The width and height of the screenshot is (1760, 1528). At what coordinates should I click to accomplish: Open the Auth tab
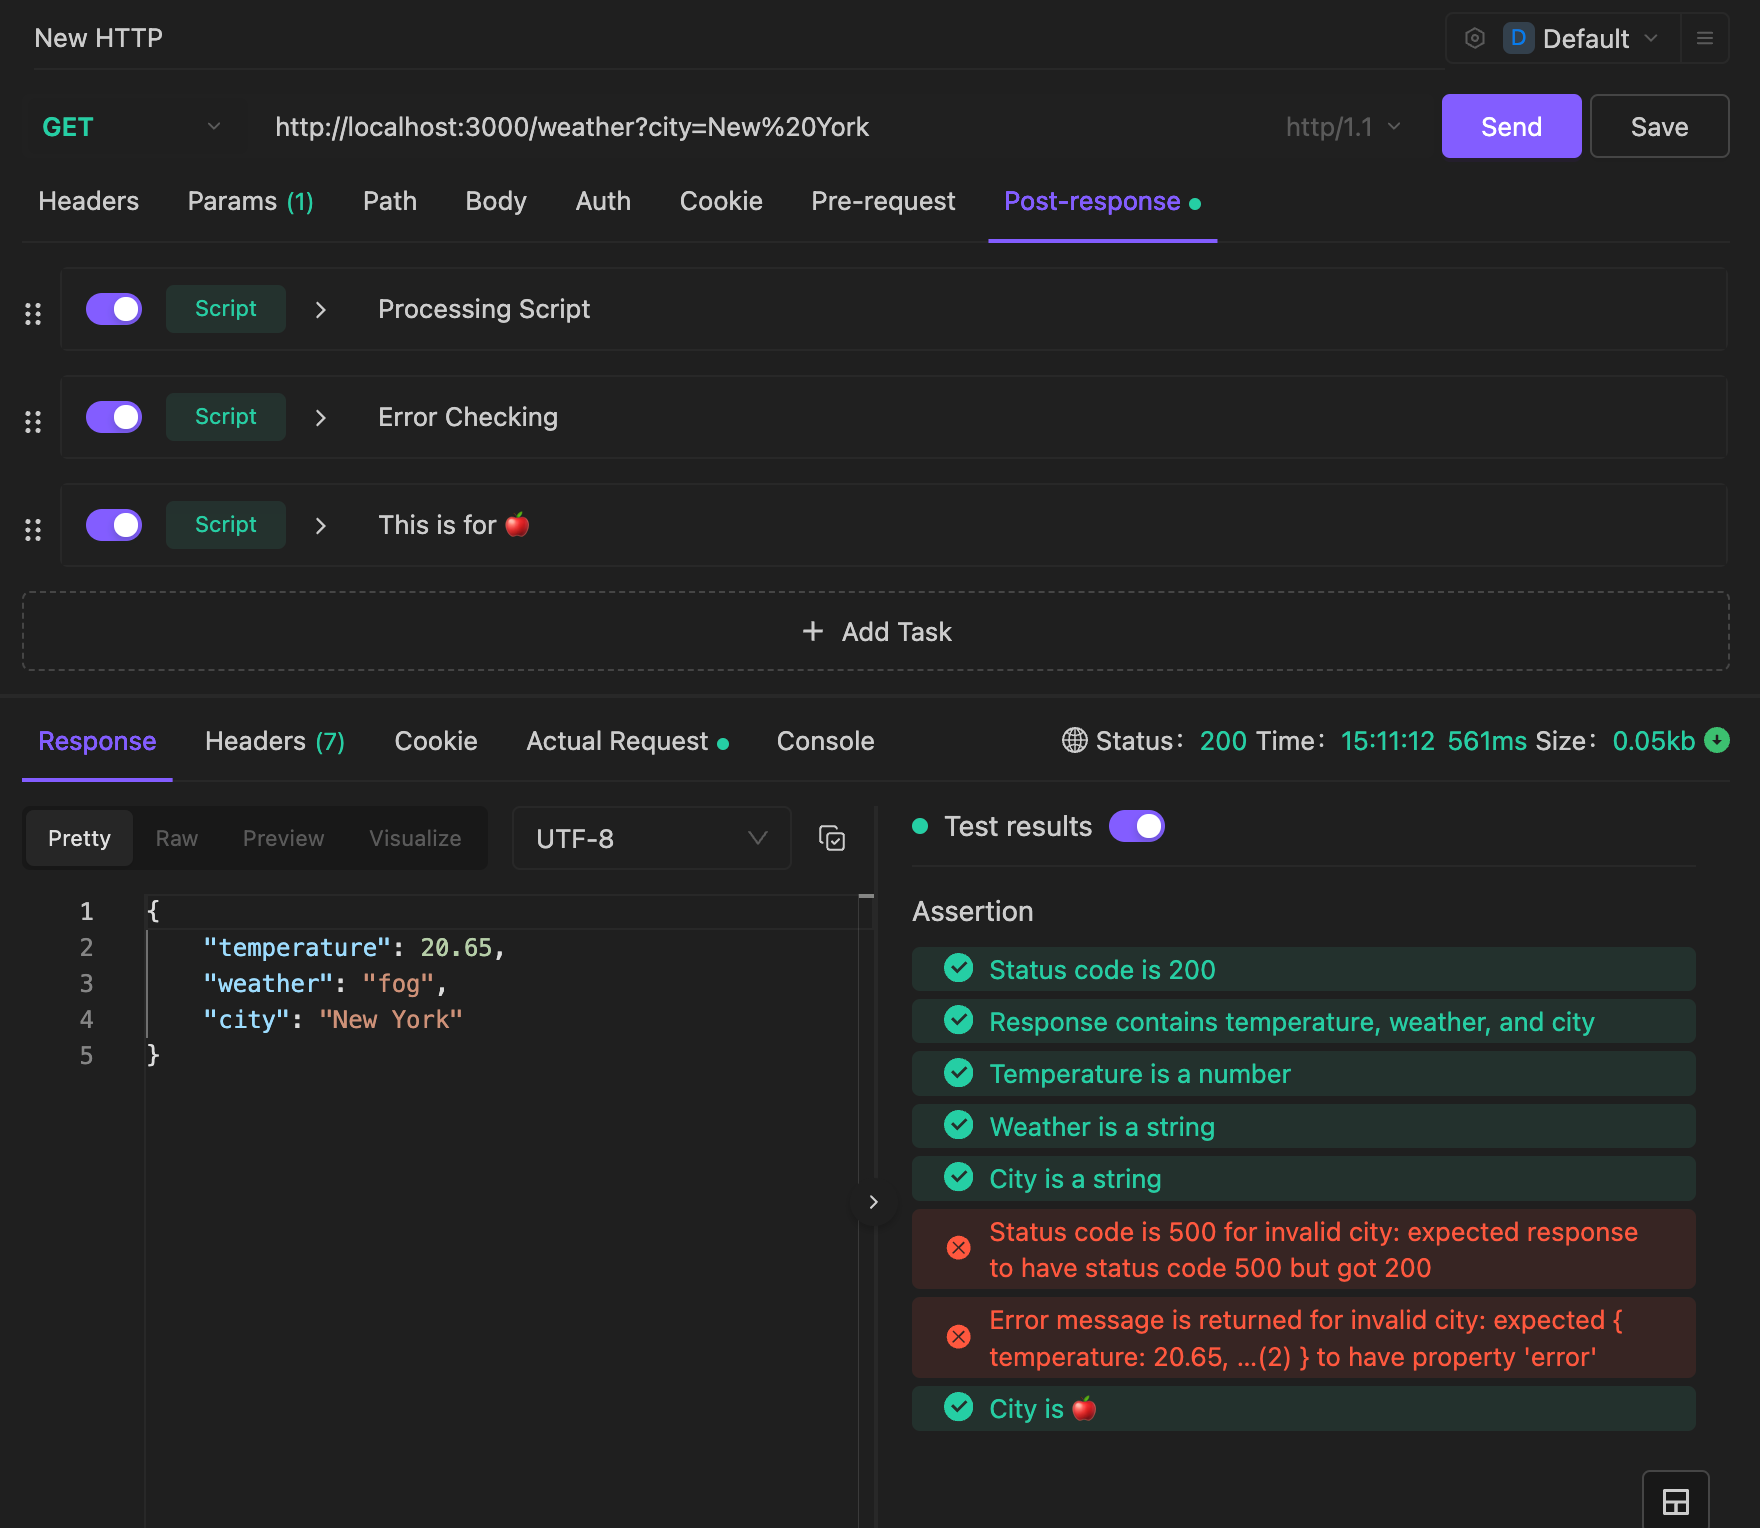[x=603, y=201]
